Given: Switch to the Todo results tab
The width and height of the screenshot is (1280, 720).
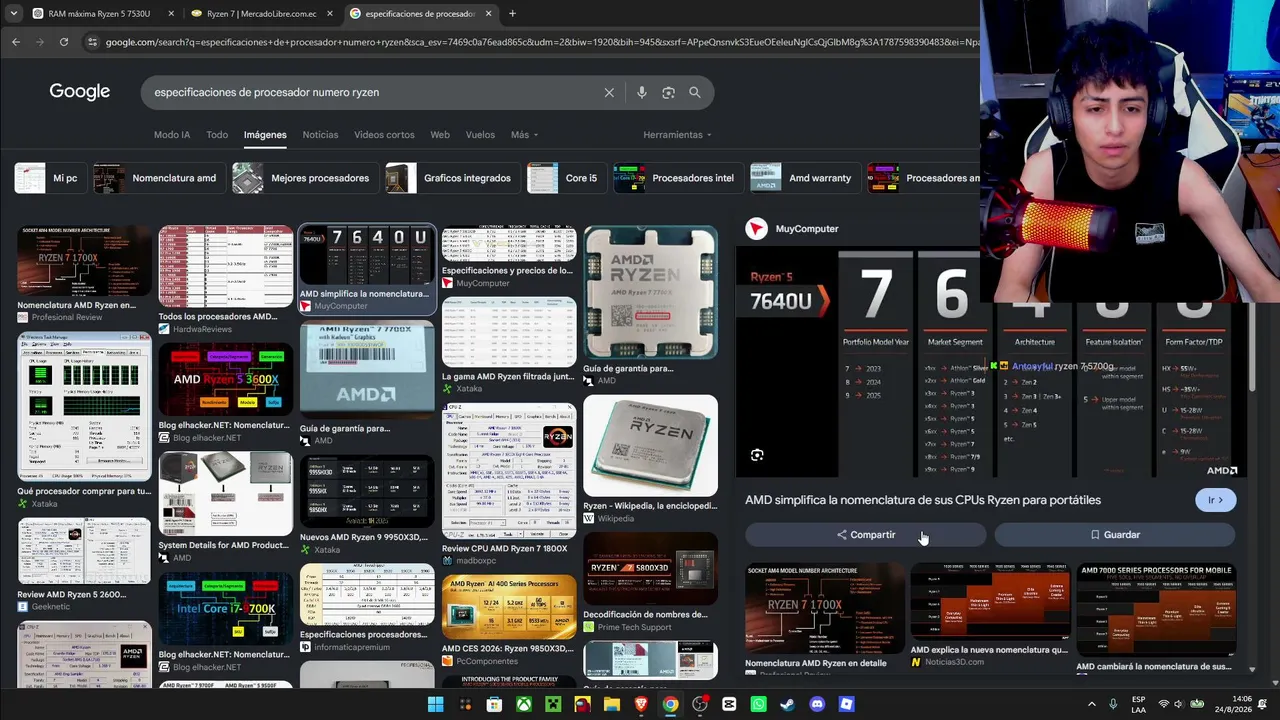Looking at the screenshot, I should tap(217, 135).
